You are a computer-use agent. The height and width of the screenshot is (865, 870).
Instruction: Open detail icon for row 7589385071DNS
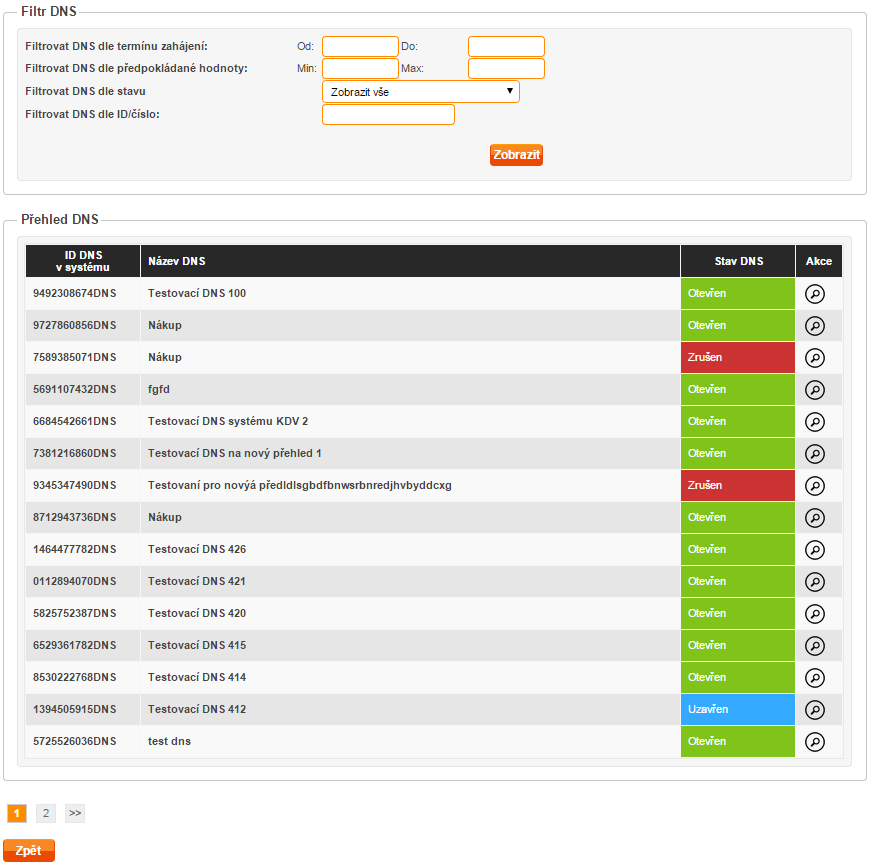click(x=815, y=358)
